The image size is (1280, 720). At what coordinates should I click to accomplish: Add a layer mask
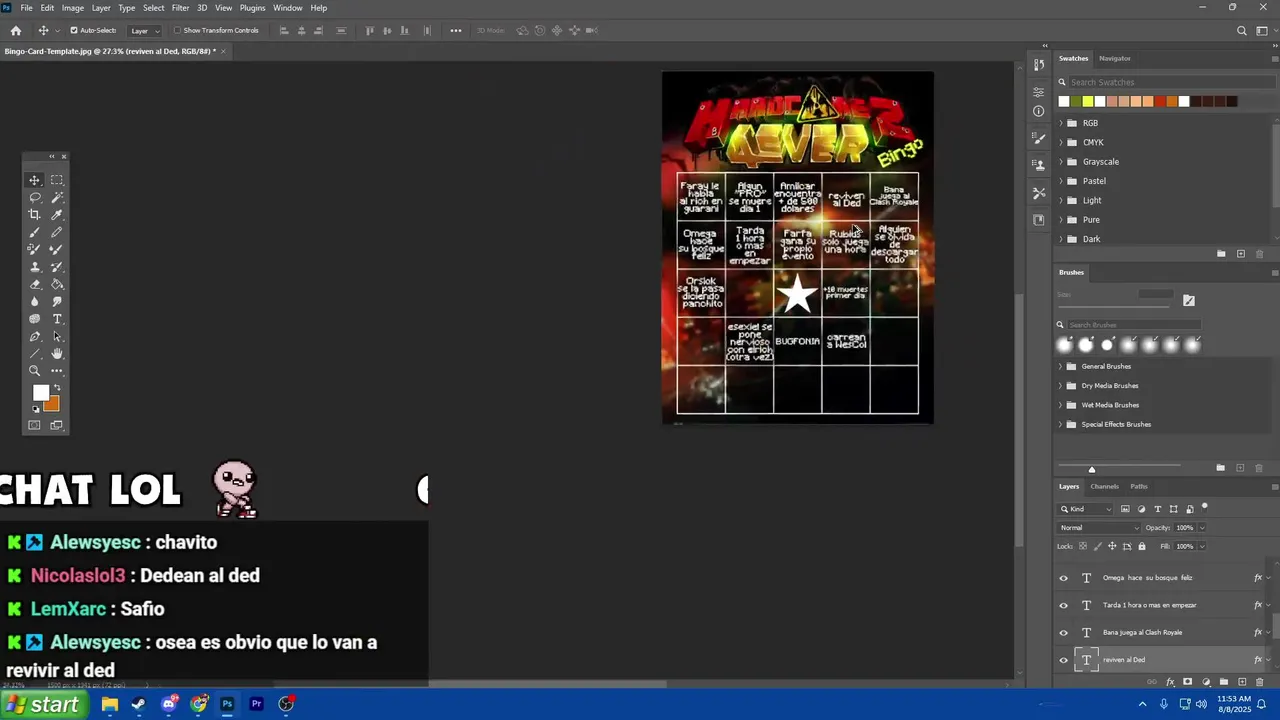1187,682
